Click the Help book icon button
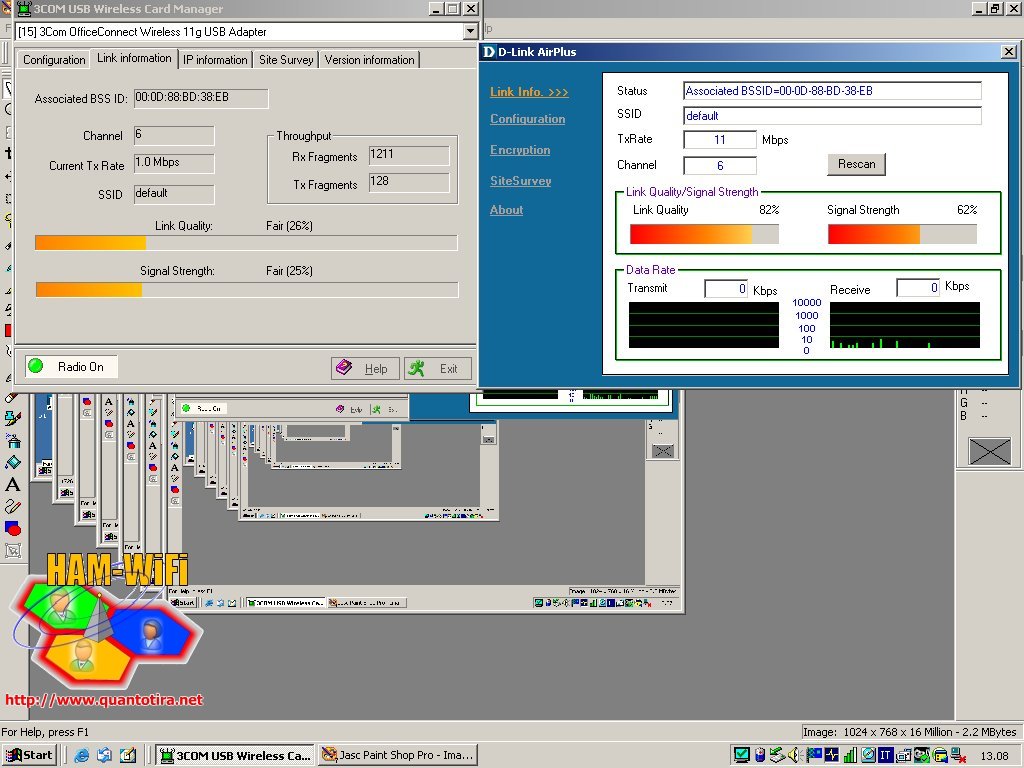This screenshot has height=768, width=1024. point(365,368)
